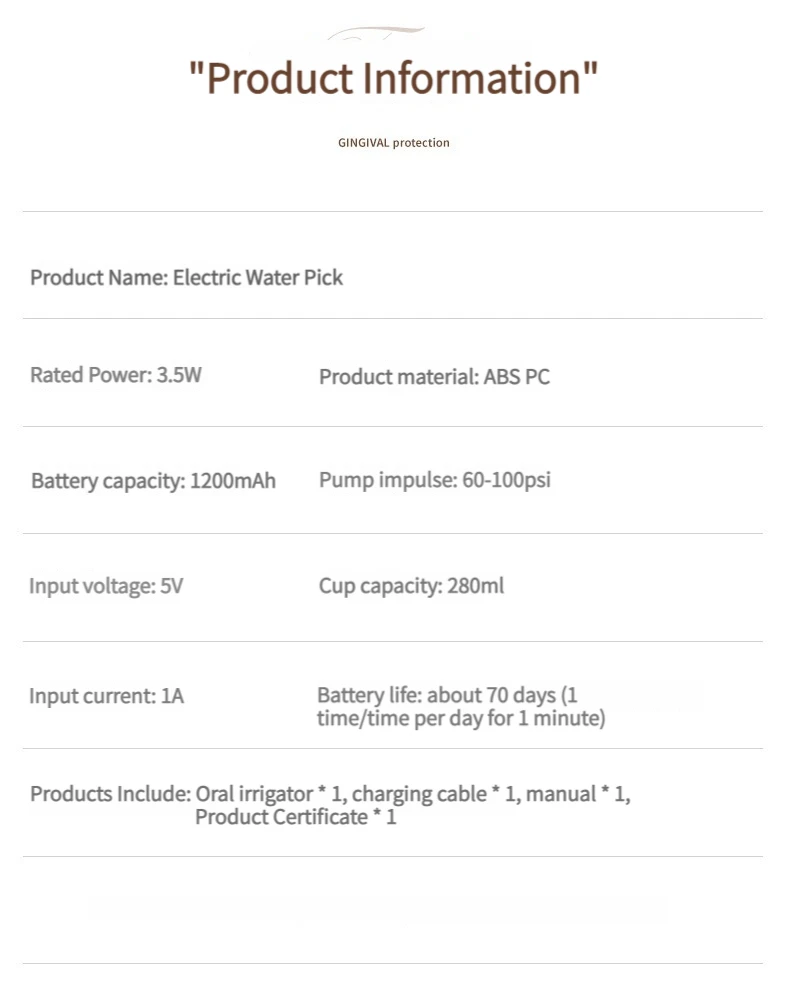This screenshot has width=790, height=983.
Task: Click the Rated Power: 3.5W text
Action: click(x=115, y=376)
